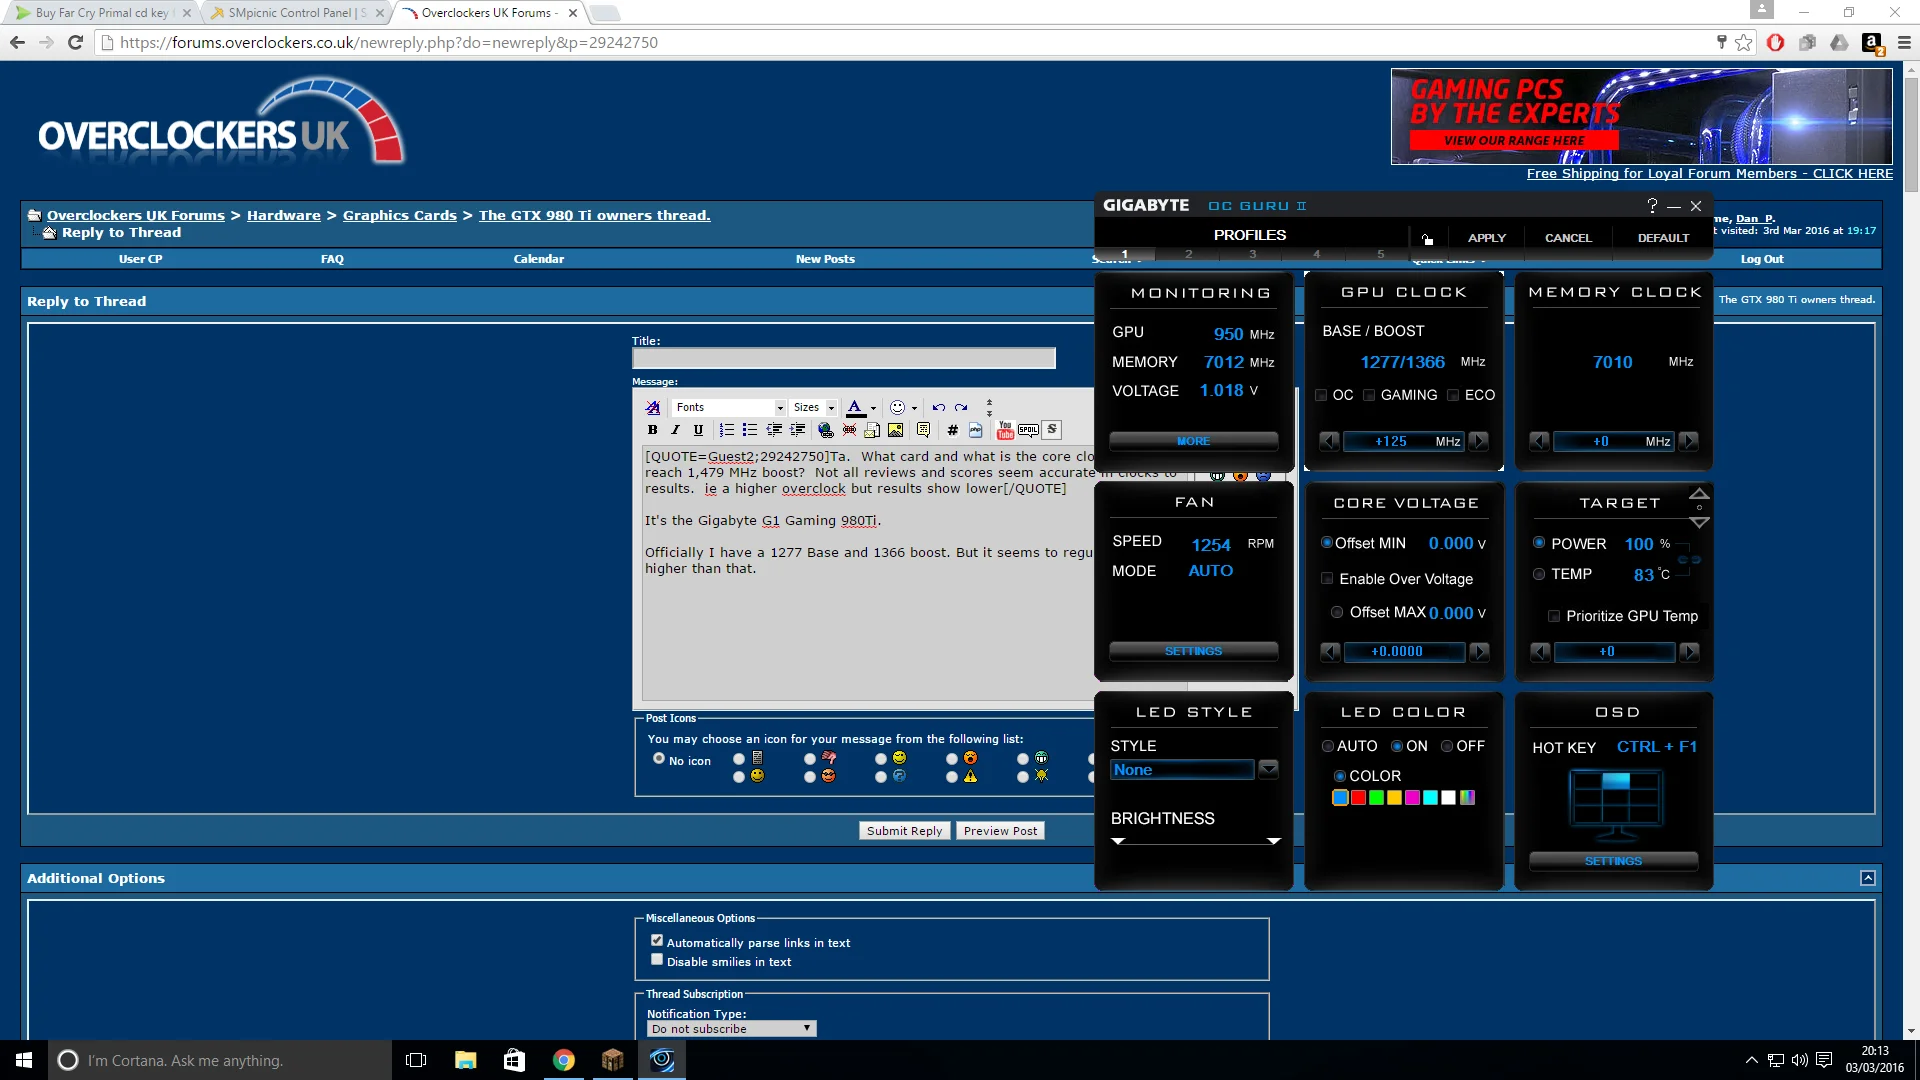Insert an ordered list in the message

tap(727, 430)
